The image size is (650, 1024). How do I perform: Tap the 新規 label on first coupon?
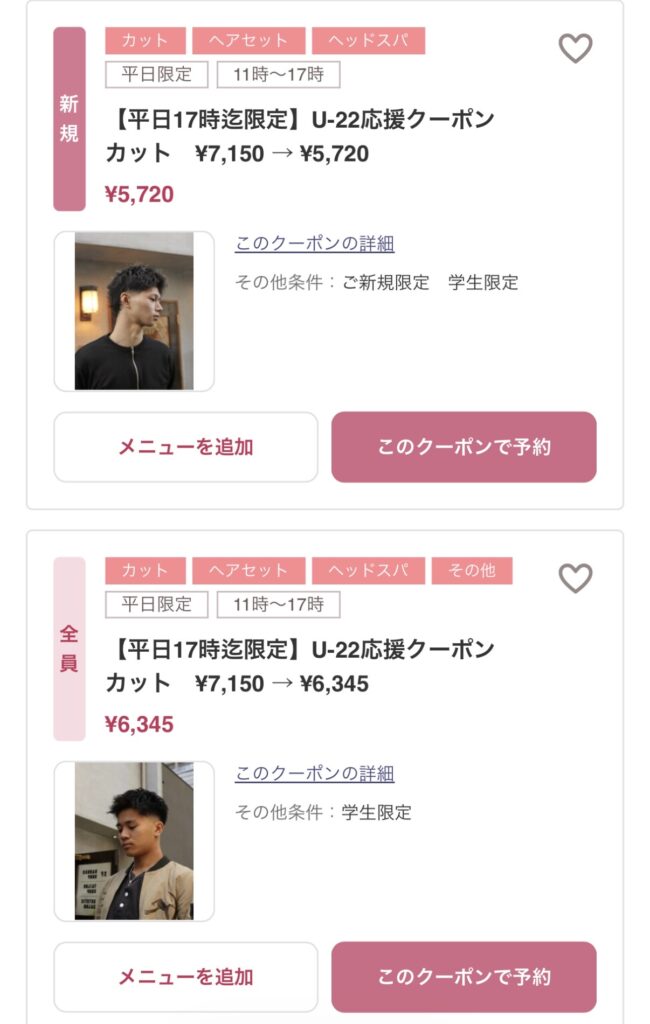(69, 119)
